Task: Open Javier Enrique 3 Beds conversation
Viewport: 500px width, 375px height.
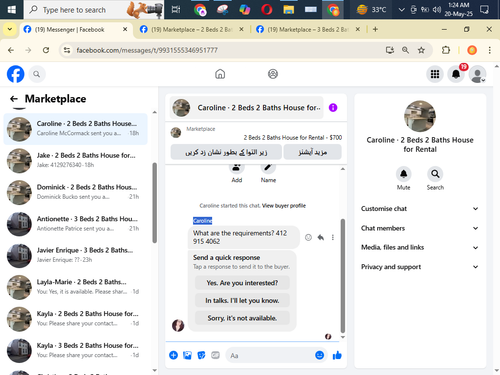Action: 76,256
